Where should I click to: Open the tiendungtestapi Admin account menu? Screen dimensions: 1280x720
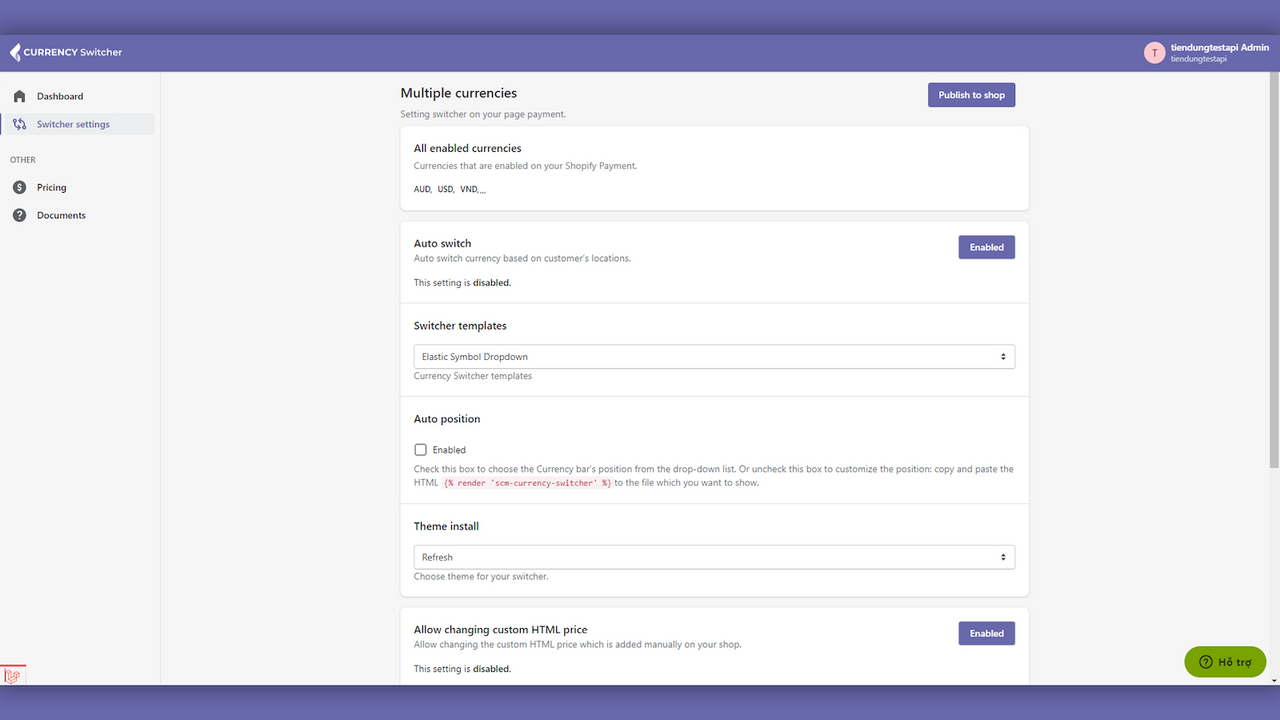tap(1219, 48)
